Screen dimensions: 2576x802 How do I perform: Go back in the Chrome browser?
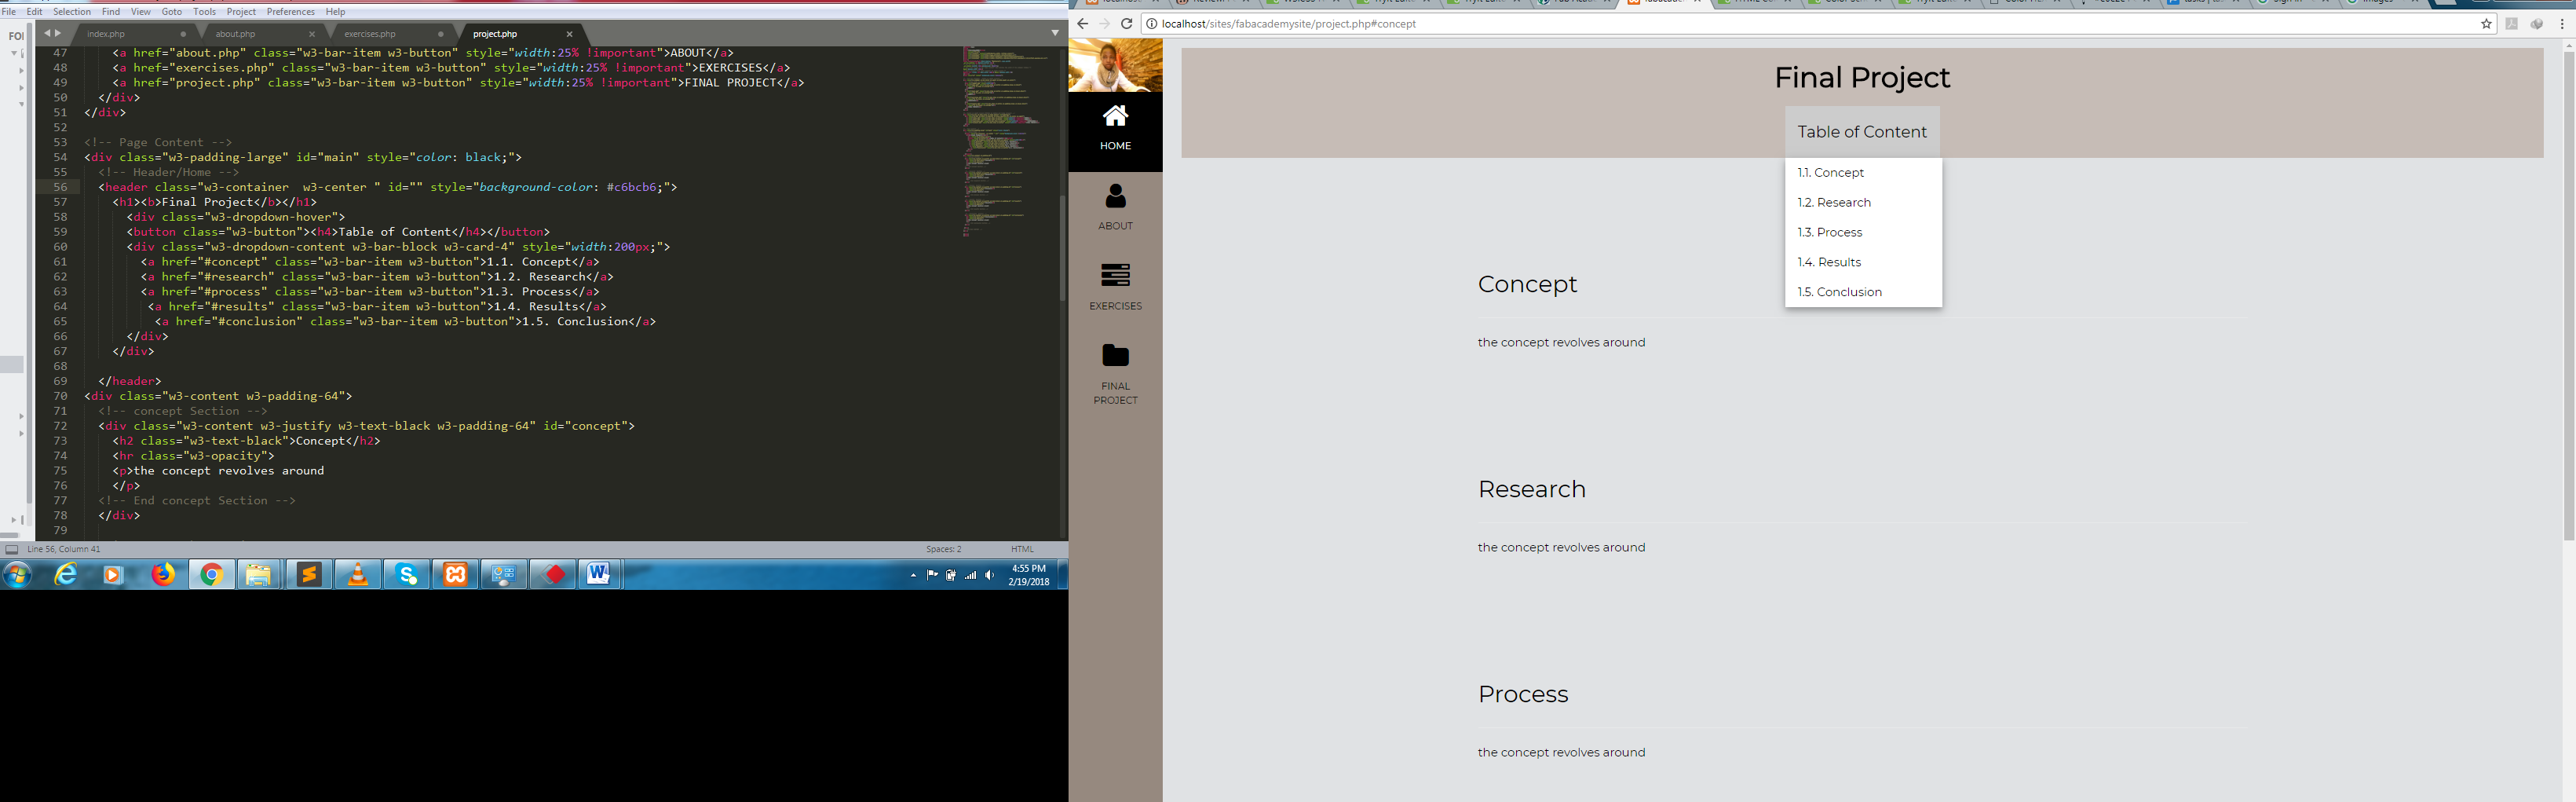1082,24
